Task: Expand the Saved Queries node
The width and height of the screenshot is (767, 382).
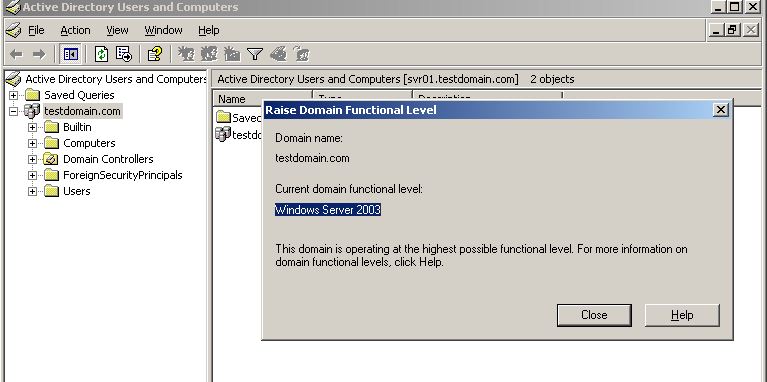Action: pyautogui.click(x=13, y=95)
